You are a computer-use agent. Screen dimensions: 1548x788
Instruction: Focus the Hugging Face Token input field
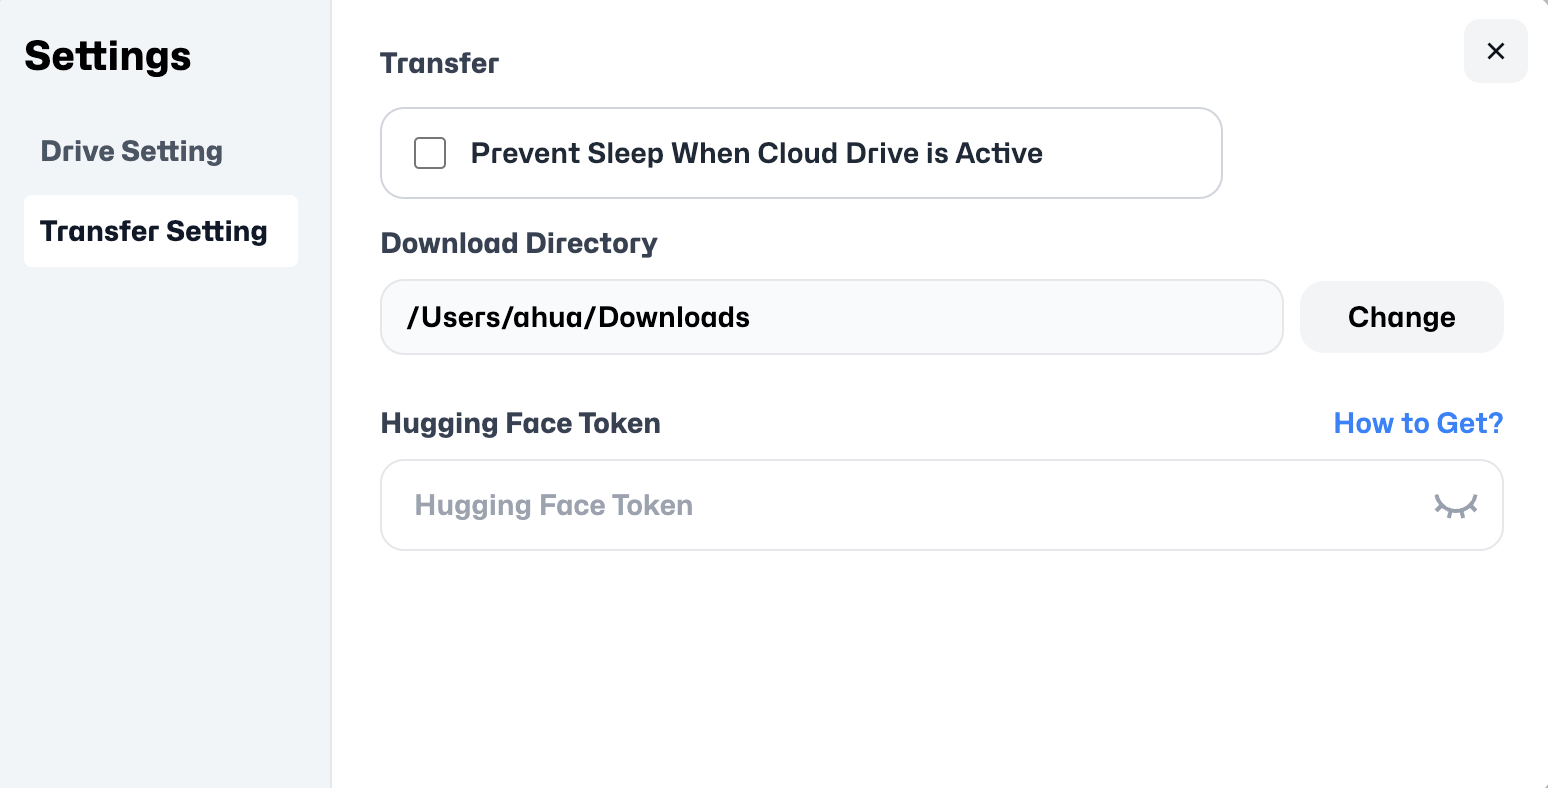click(x=900, y=505)
